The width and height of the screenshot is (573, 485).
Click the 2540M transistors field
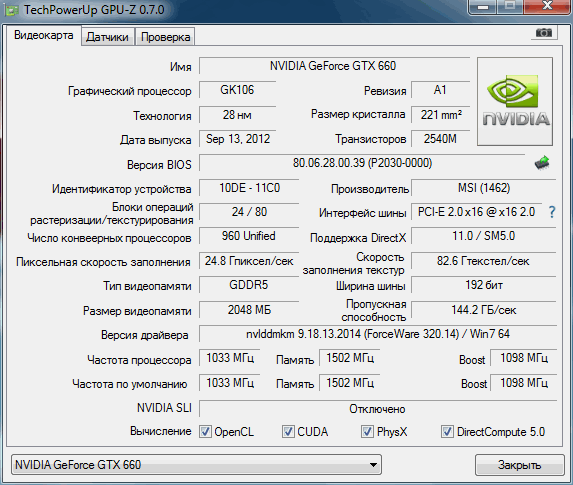pyautogui.click(x=440, y=139)
